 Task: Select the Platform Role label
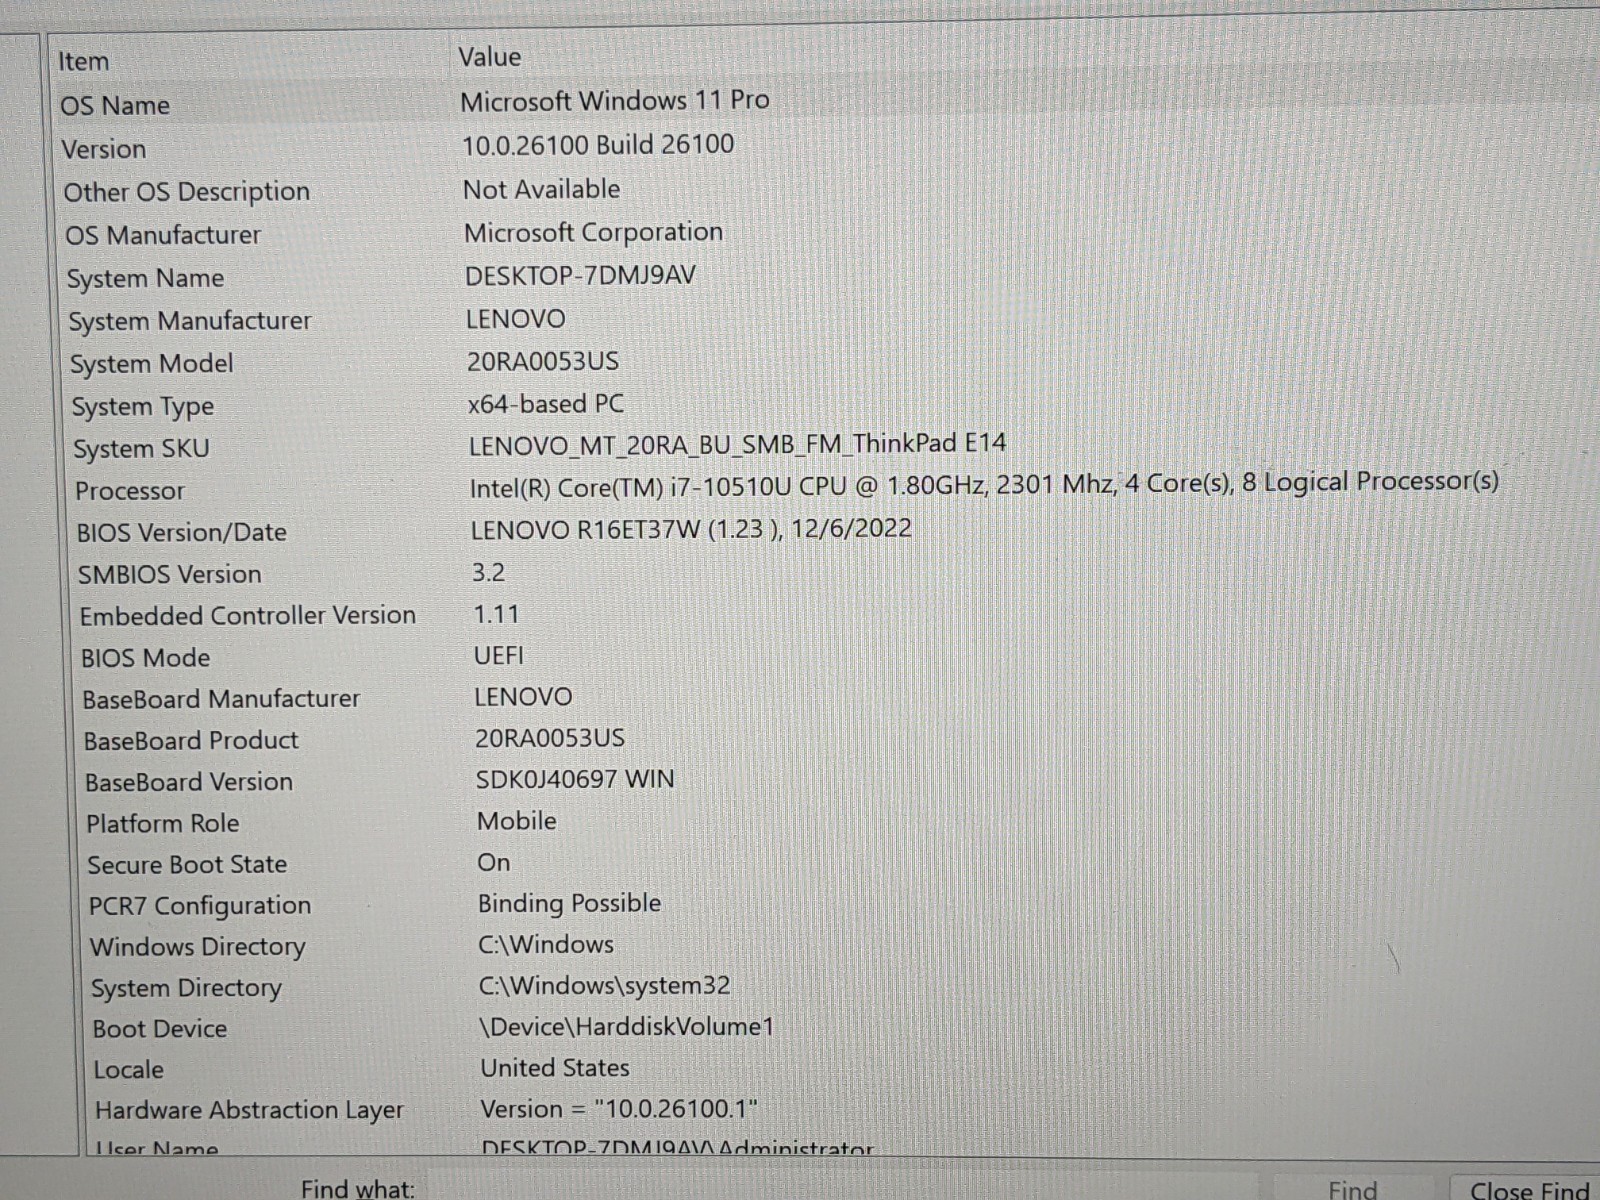(x=162, y=824)
